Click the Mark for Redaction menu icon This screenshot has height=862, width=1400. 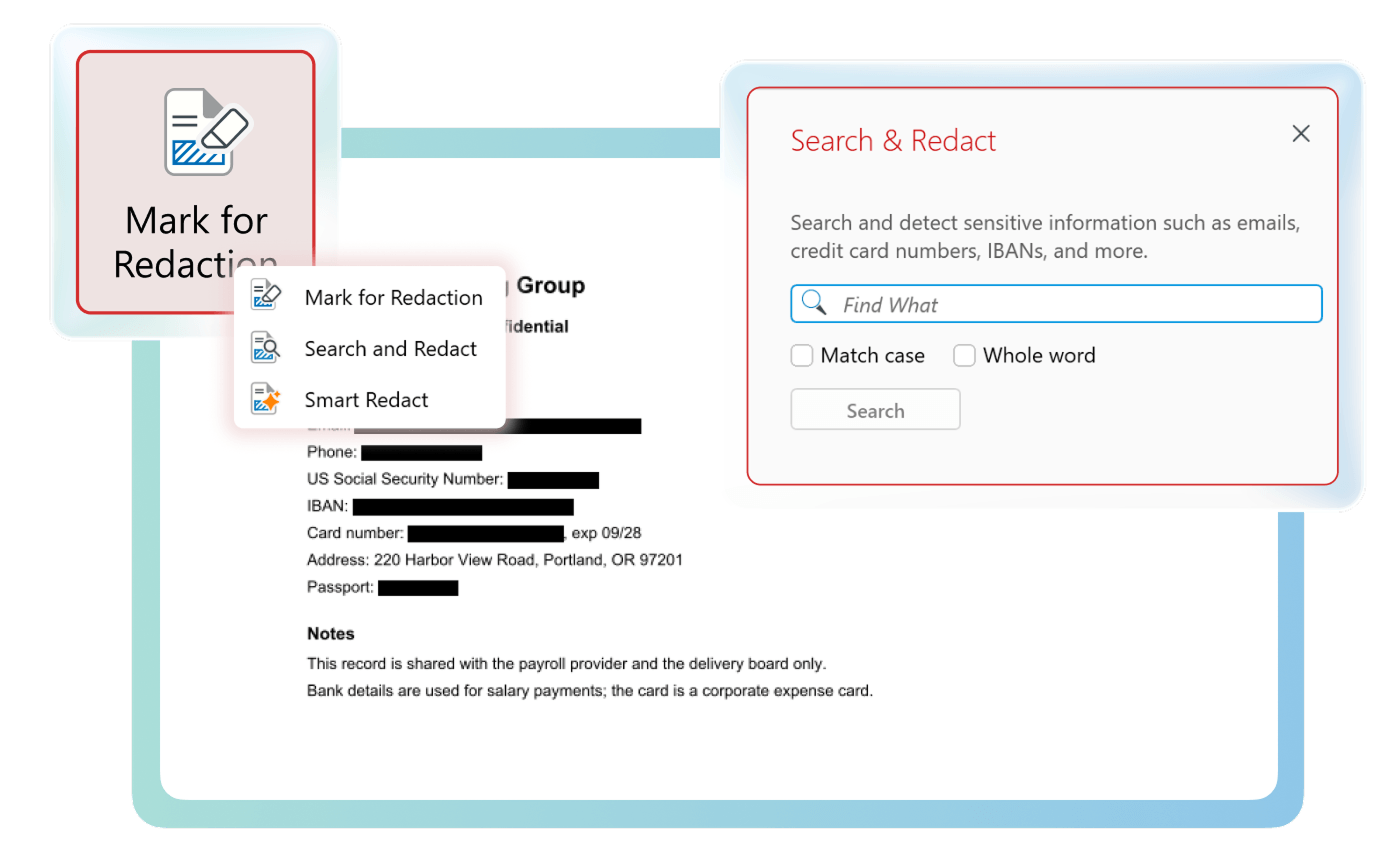(266, 297)
